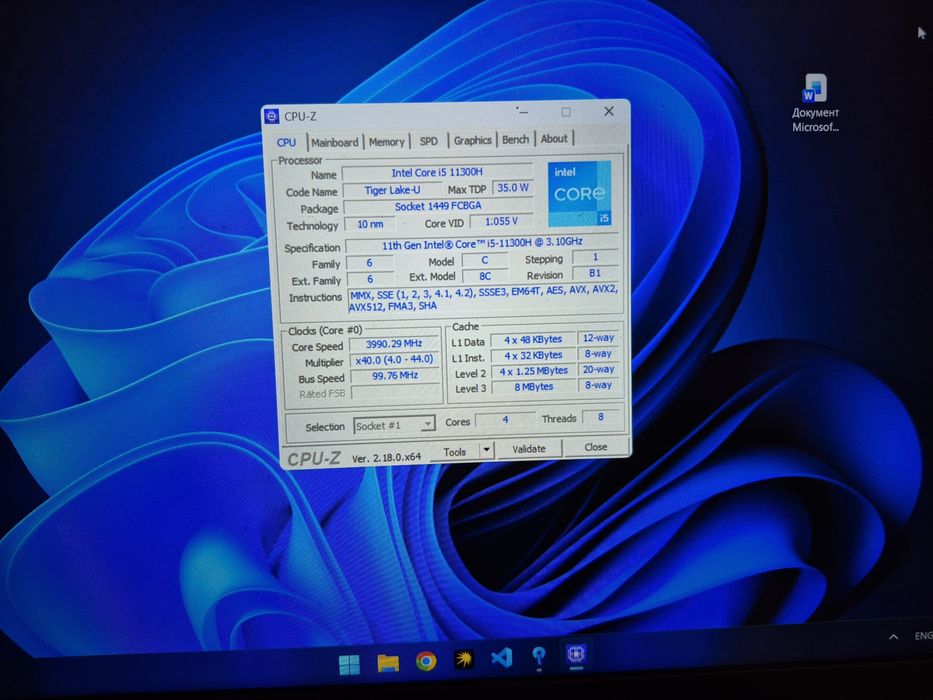The image size is (933, 700).
Task: Click the Tools button
Action: [x=455, y=452]
